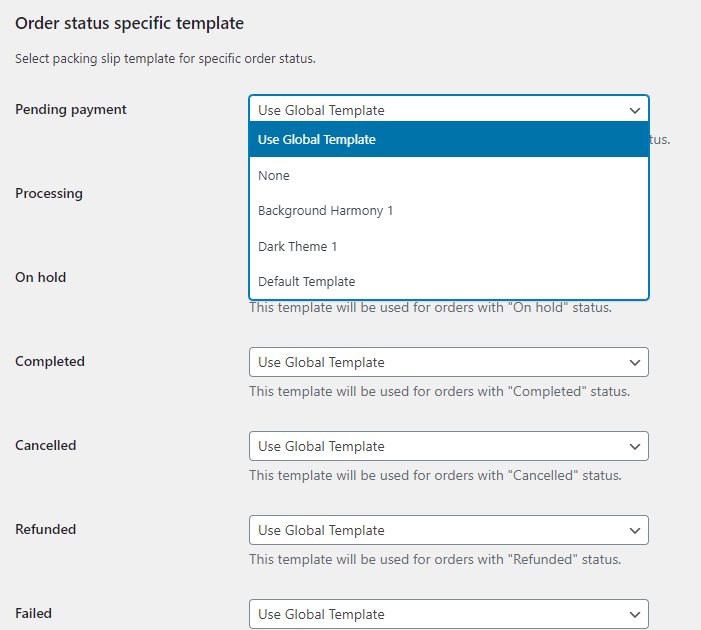This screenshot has height=630, width=701.
Task: Click the 'Completed' field label
Action: tap(50, 361)
